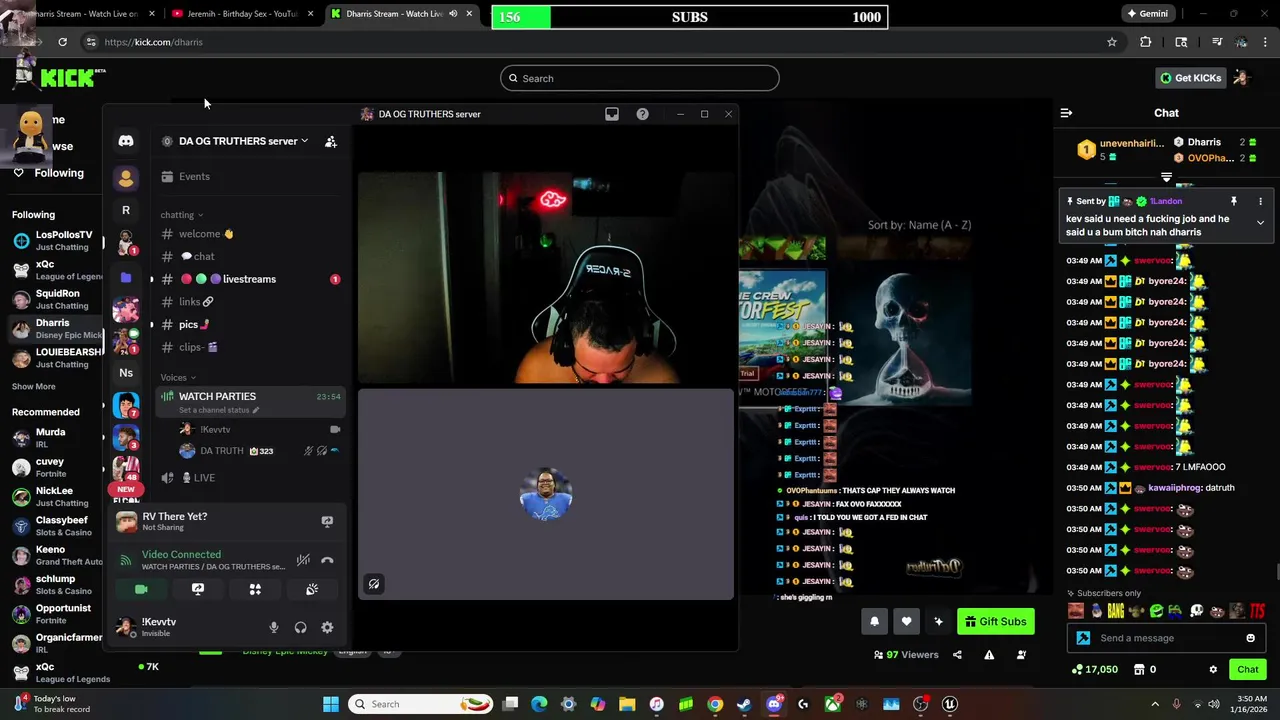Click sparkle button beside Gift Subs

point(938,621)
